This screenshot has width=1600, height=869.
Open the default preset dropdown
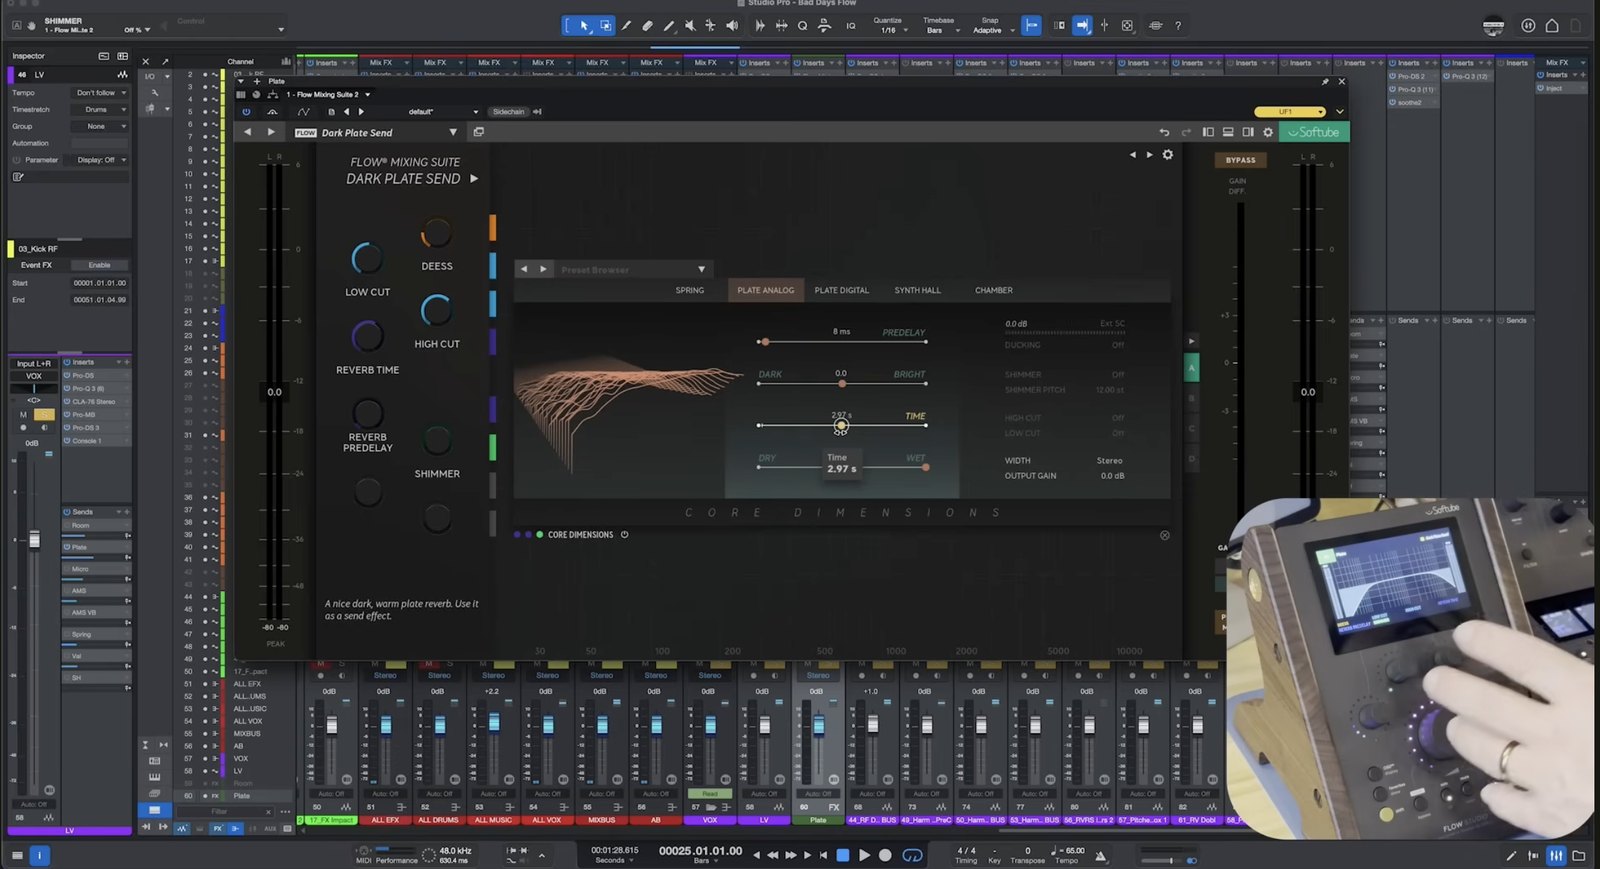tap(443, 112)
